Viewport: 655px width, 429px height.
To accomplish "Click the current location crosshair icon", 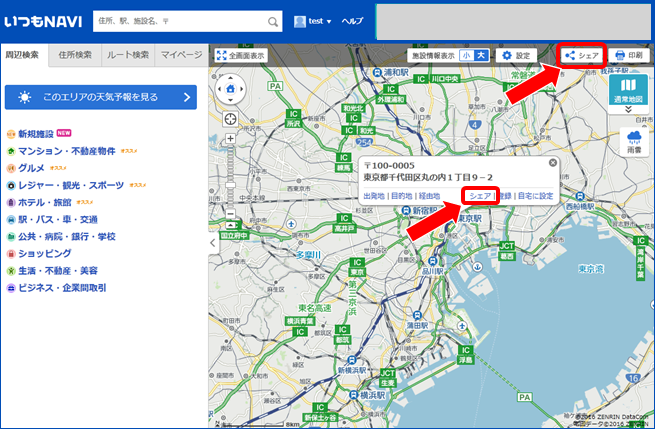I will (230, 119).
